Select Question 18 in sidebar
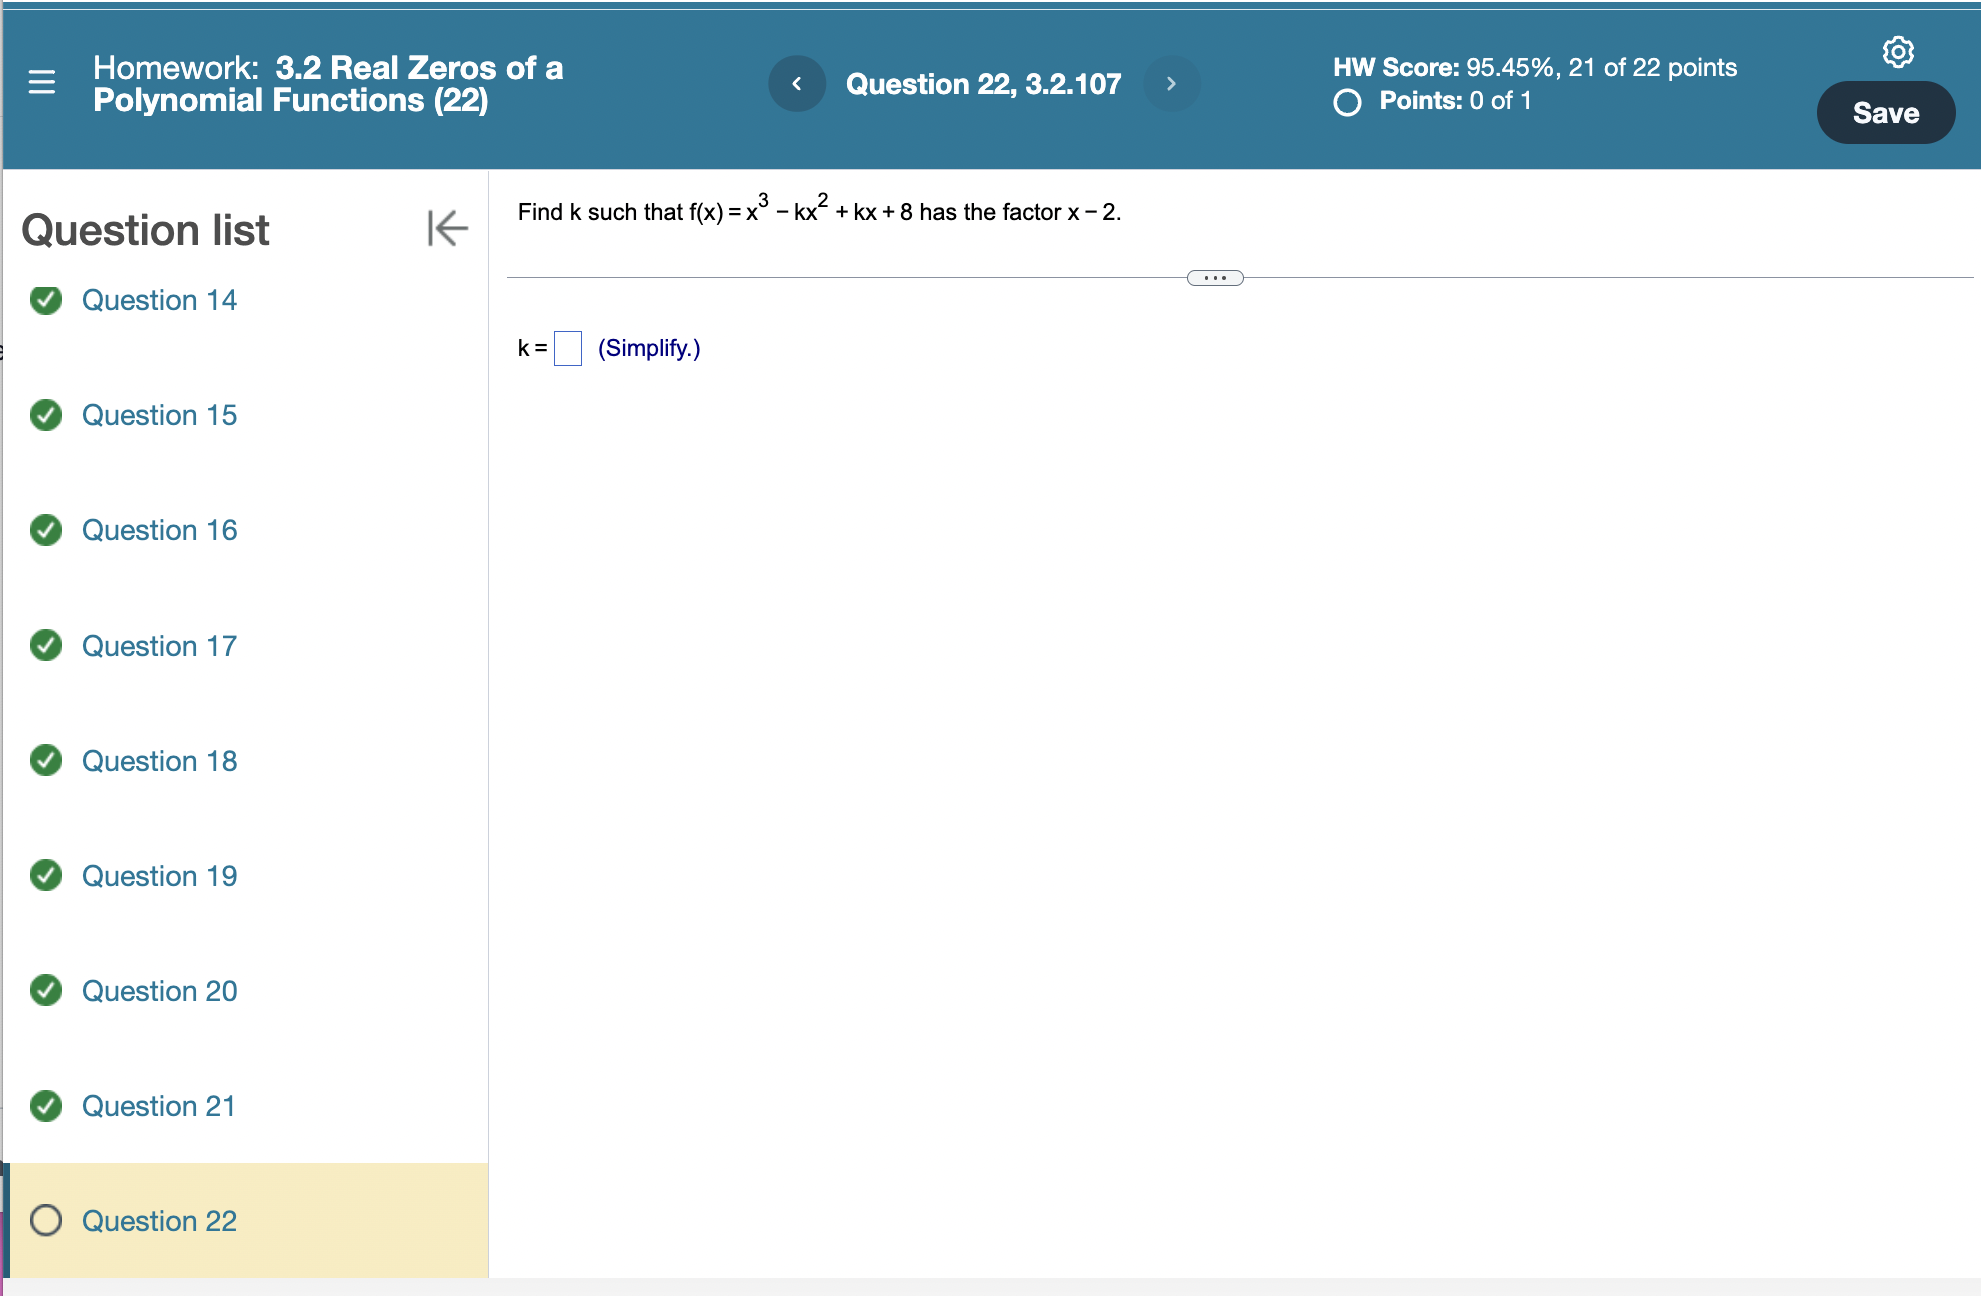Viewport: 1981px width, 1296px height. [x=159, y=761]
